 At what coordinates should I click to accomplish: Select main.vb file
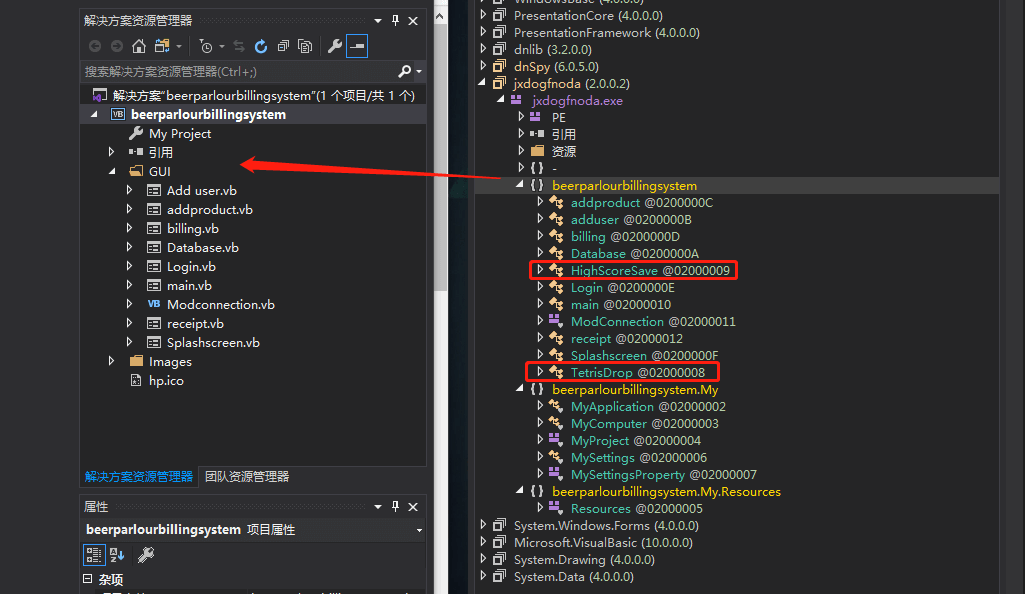(189, 286)
